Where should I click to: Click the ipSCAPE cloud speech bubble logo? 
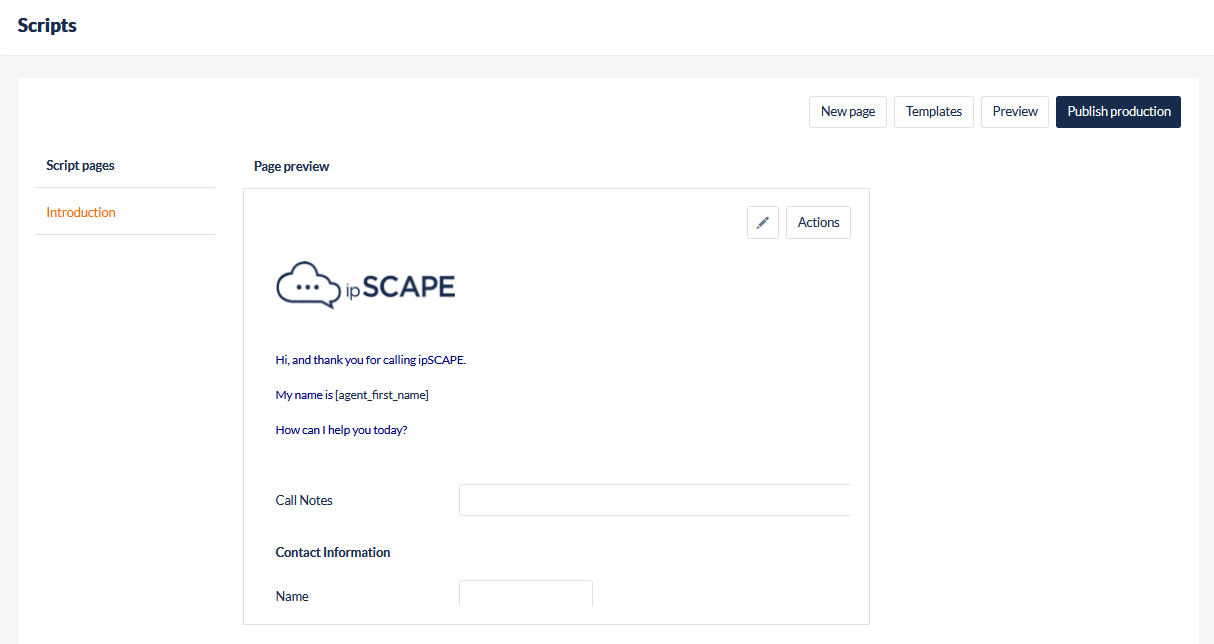[x=306, y=285]
